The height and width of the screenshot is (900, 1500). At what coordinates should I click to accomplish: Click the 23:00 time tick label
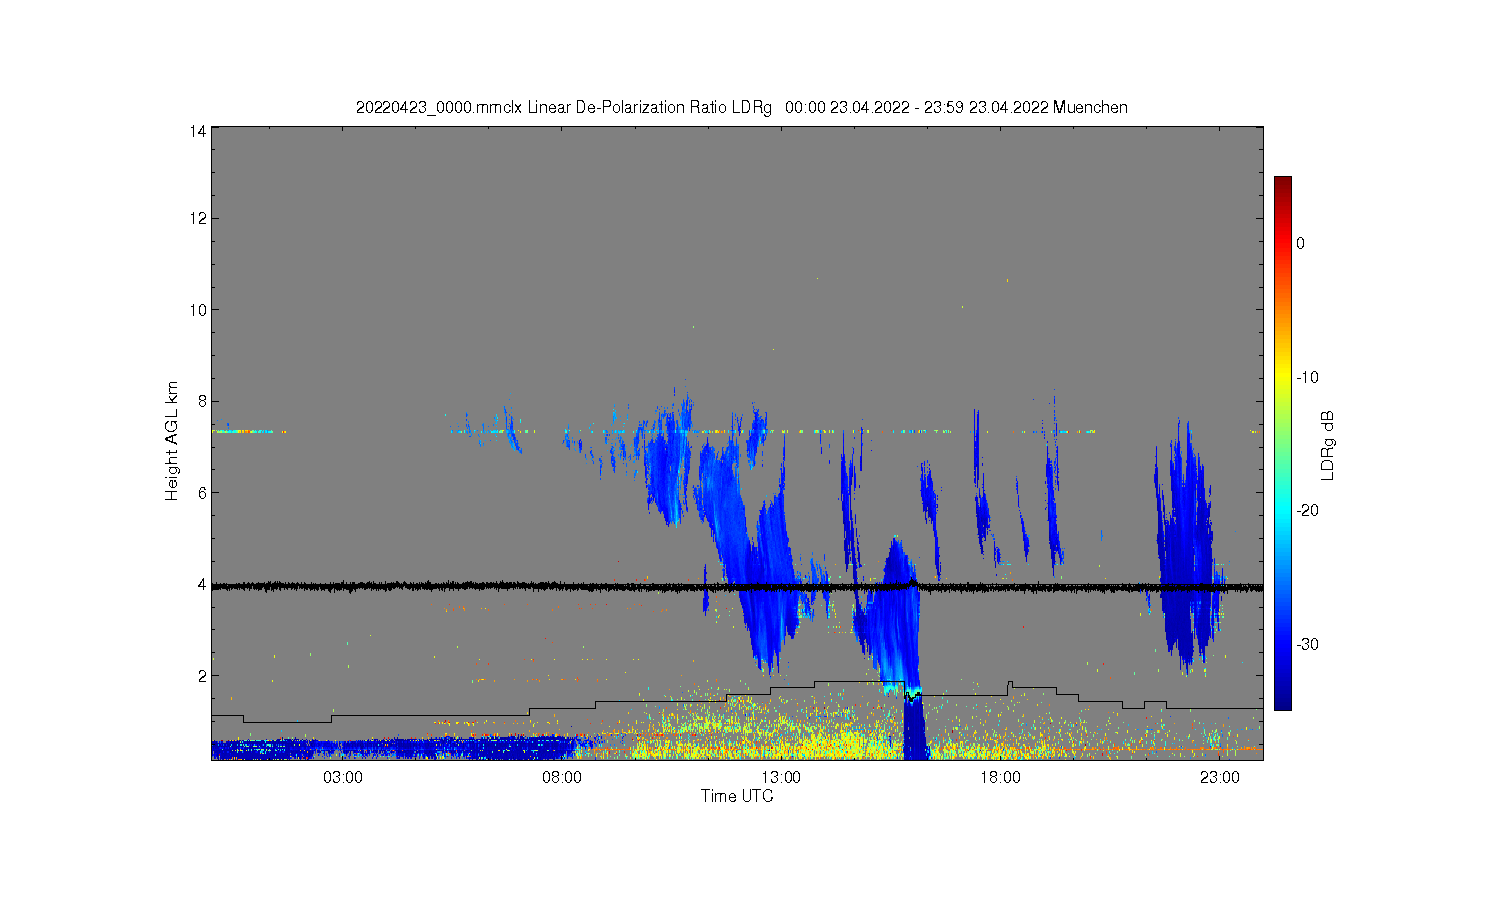(1220, 778)
